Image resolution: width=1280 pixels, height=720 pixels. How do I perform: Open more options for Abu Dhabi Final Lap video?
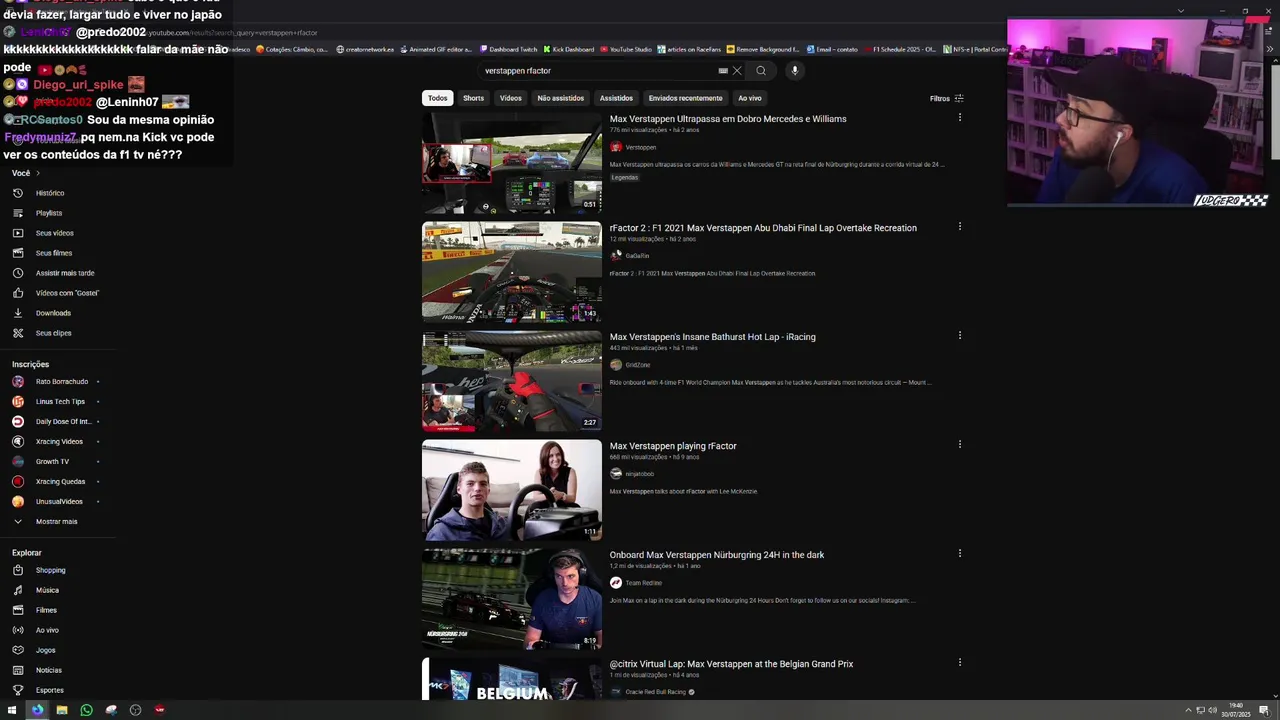pyautogui.click(x=960, y=227)
